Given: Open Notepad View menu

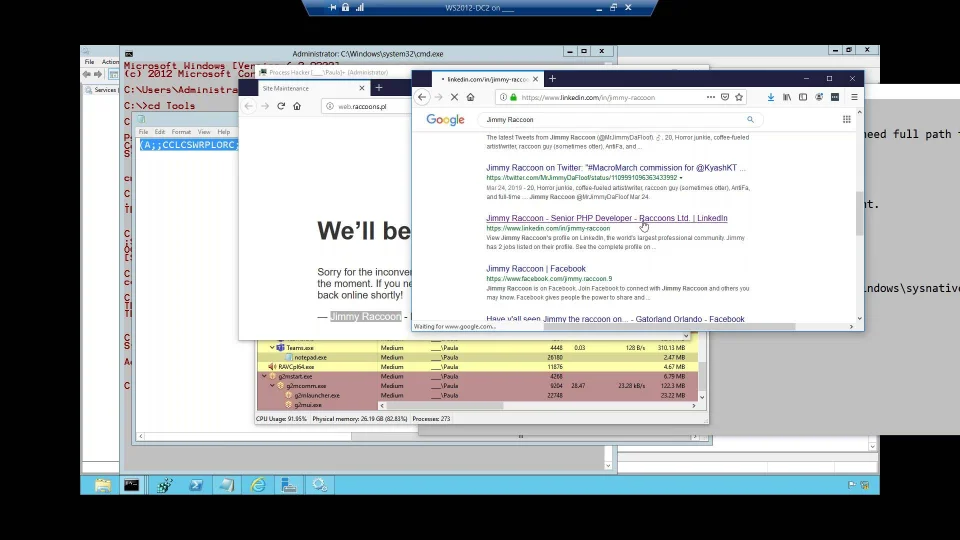Looking at the screenshot, I should pos(204,132).
